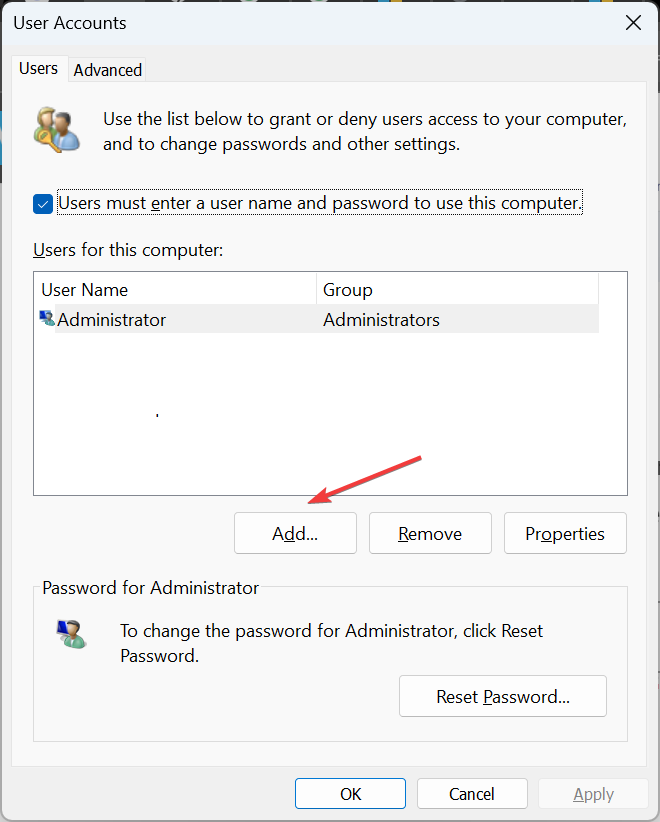The width and height of the screenshot is (660, 822).
Task: Click the Apply button
Action: (x=593, y=794)
